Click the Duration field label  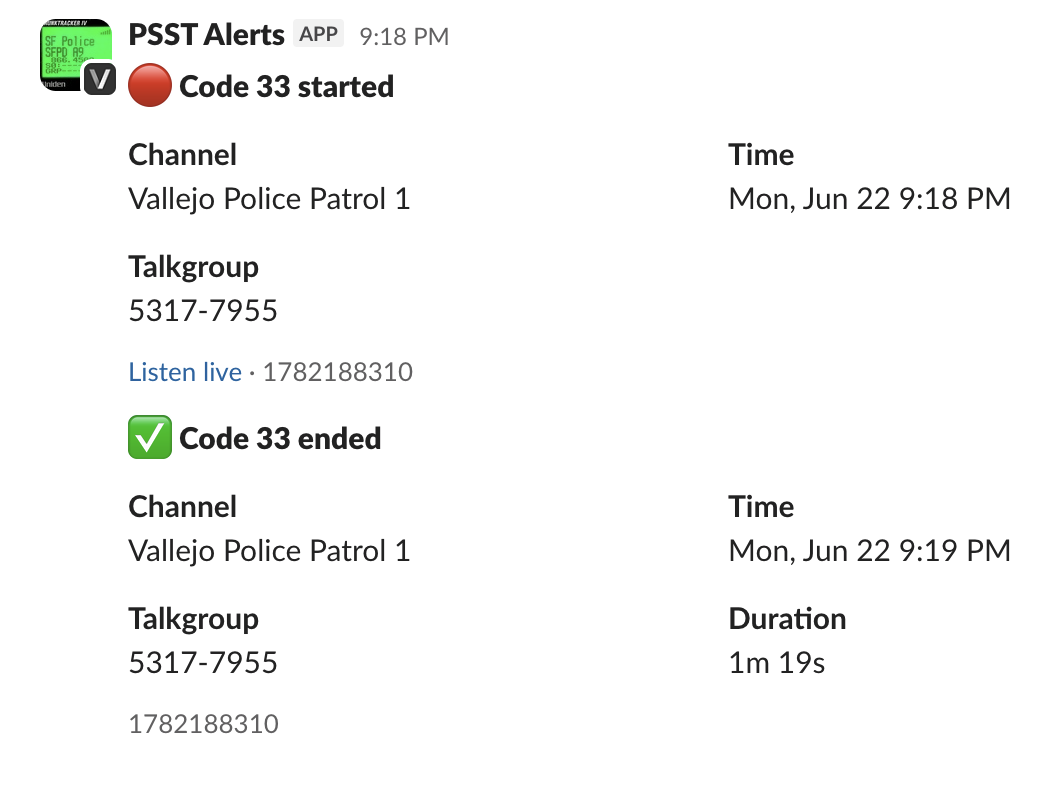click(x=787, y=618)
